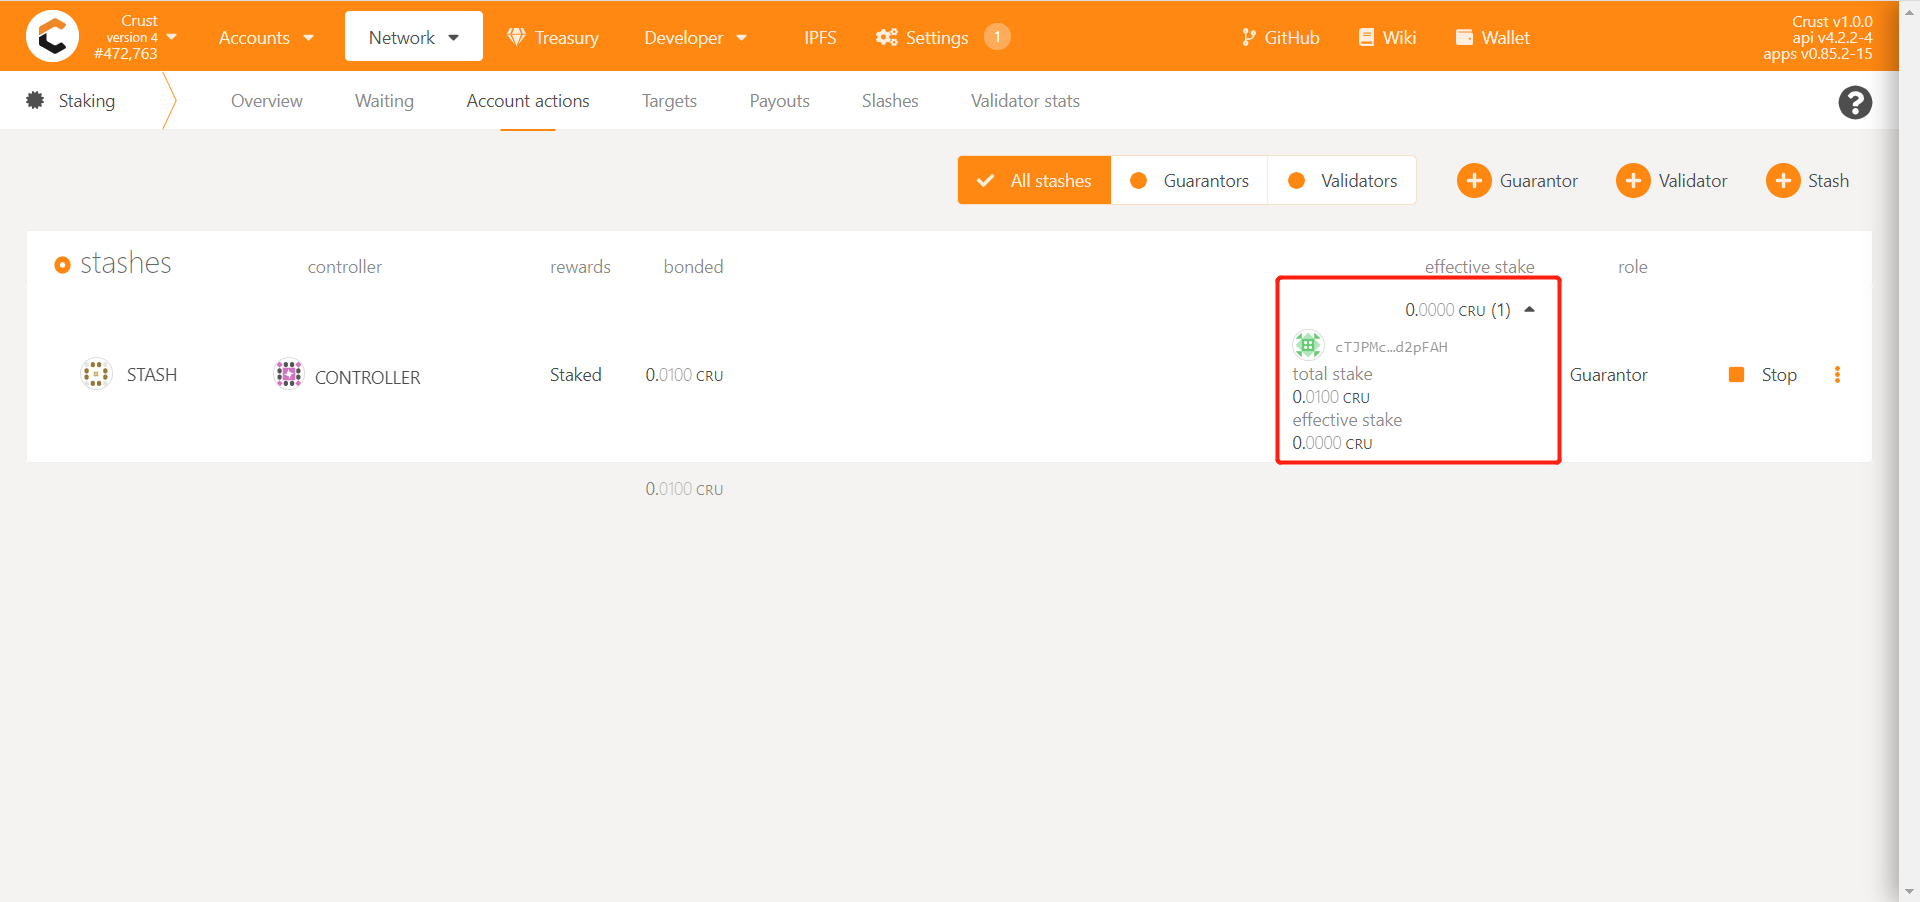Click the Staked rewards value
This screenshot has width=1920, height=902.
click(575, 375)
